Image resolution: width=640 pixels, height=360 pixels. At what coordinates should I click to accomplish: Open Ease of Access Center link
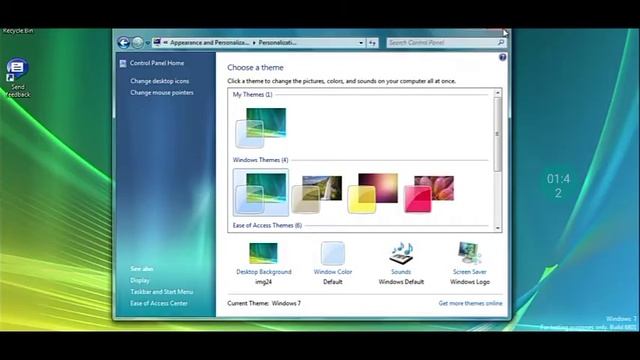tap(159, 303)
